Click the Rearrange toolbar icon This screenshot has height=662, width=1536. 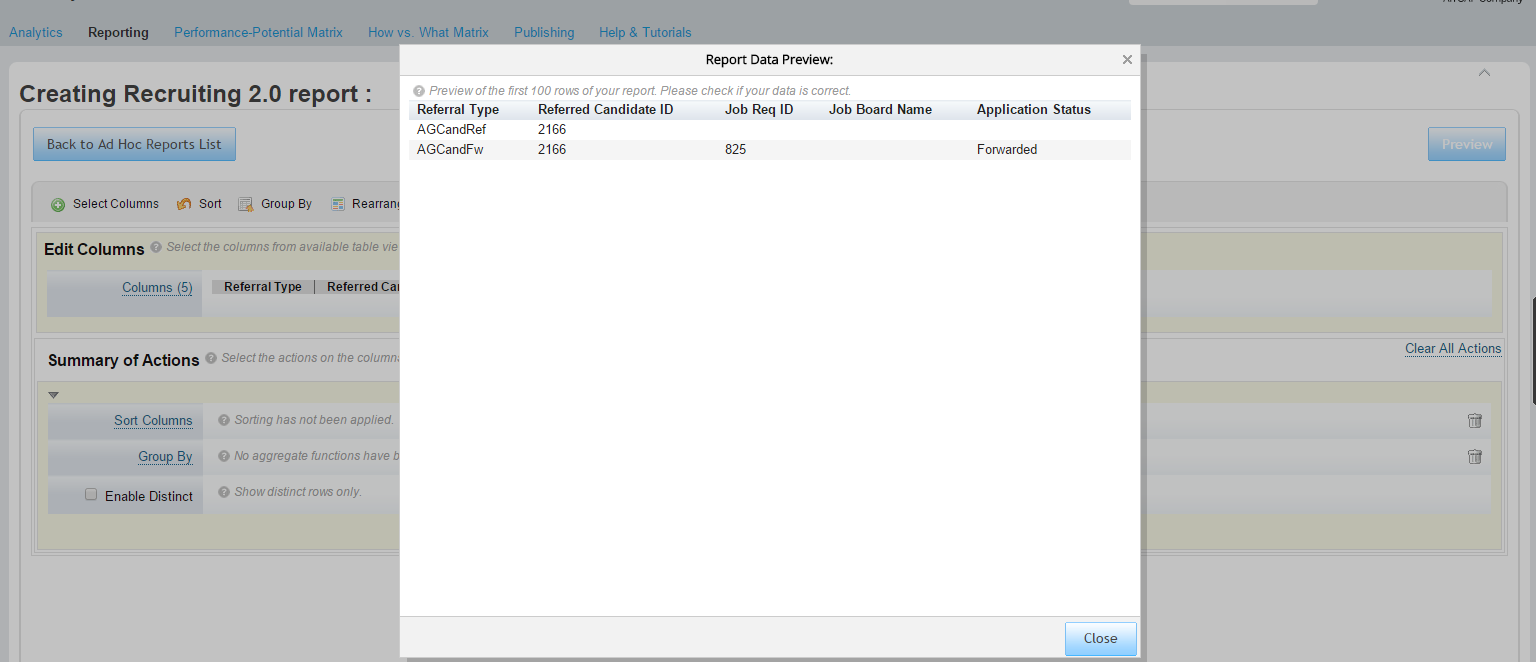(x=338, y=204)
